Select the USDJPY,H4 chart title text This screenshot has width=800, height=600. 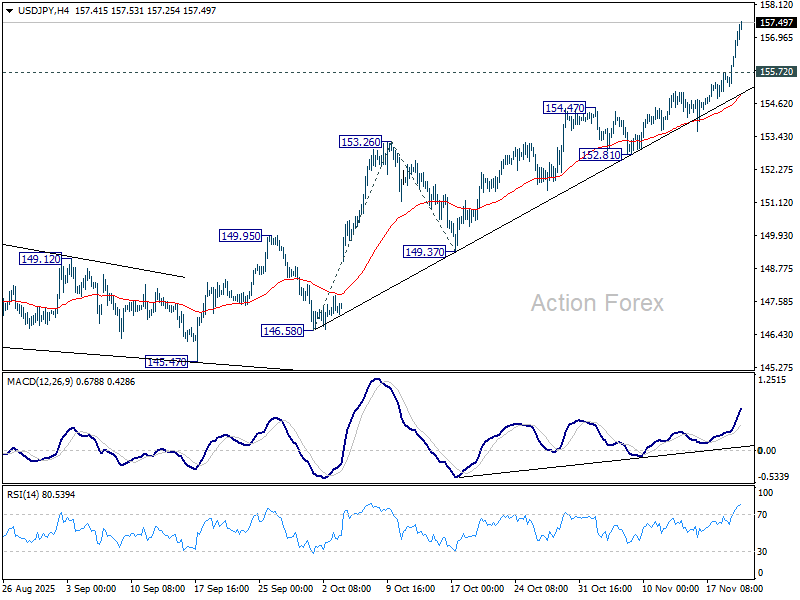42,9
